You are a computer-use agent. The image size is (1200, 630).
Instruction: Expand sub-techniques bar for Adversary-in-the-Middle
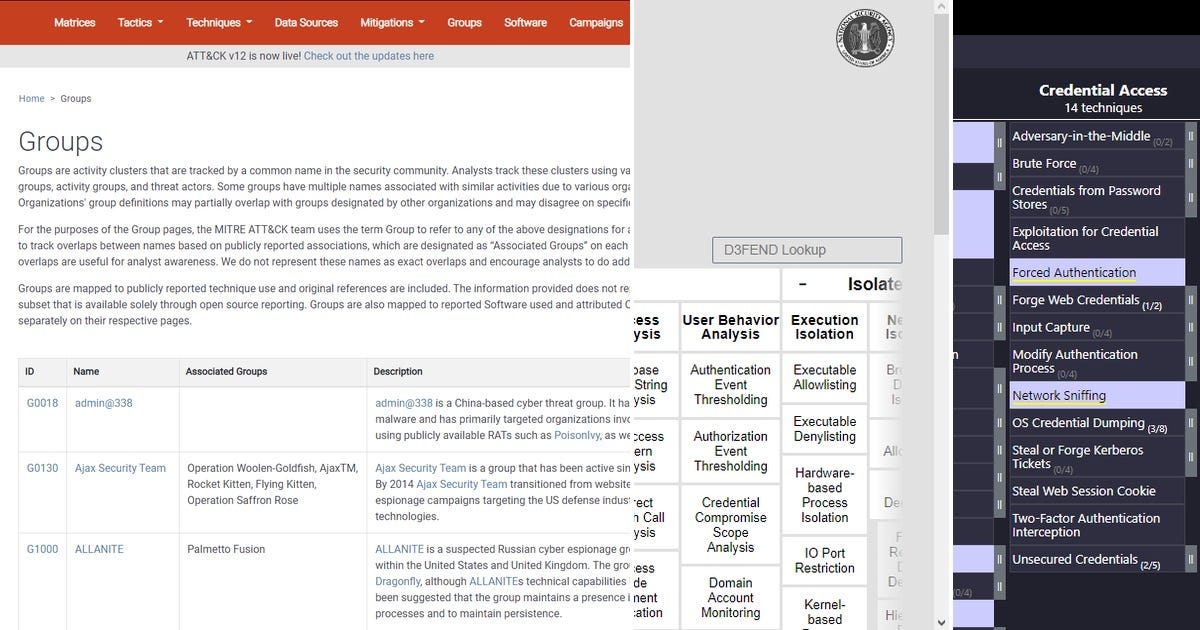click(1189, 135)
